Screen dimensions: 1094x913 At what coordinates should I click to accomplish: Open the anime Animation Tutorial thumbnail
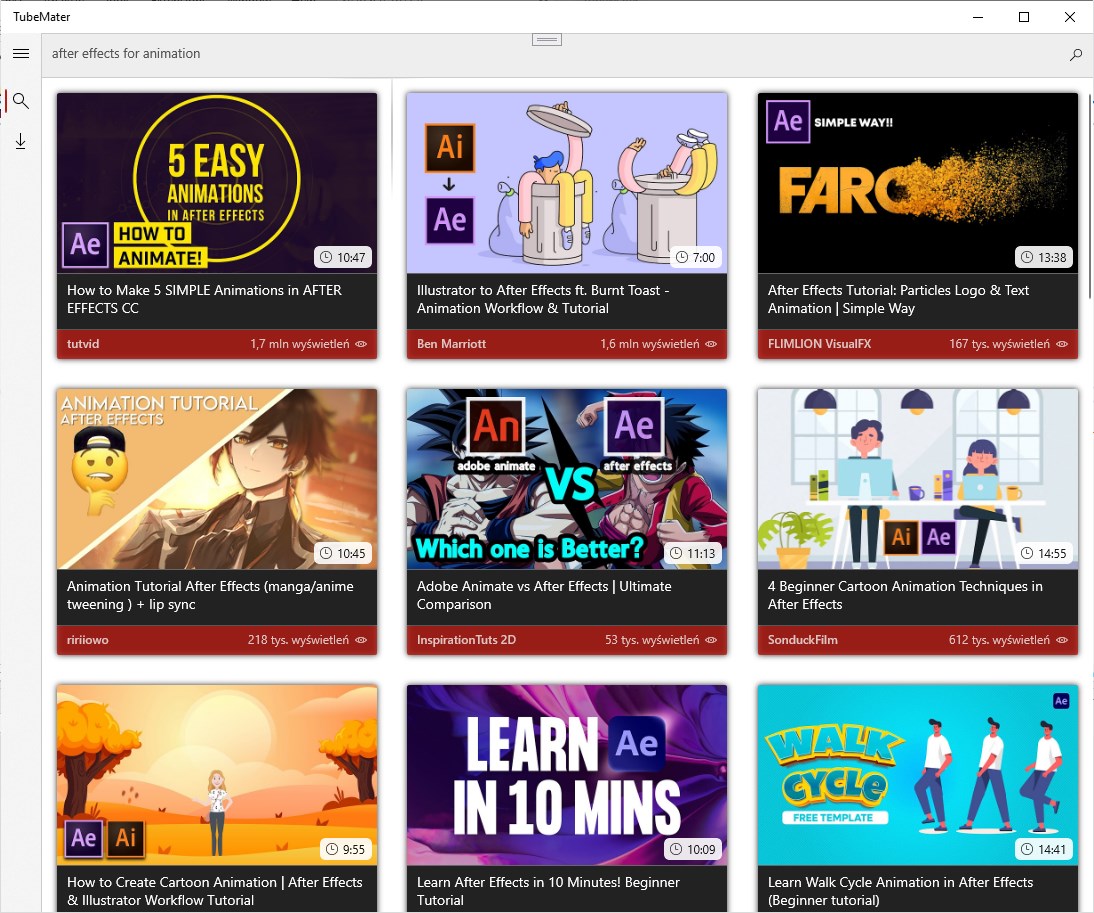(x=217, y=479)
